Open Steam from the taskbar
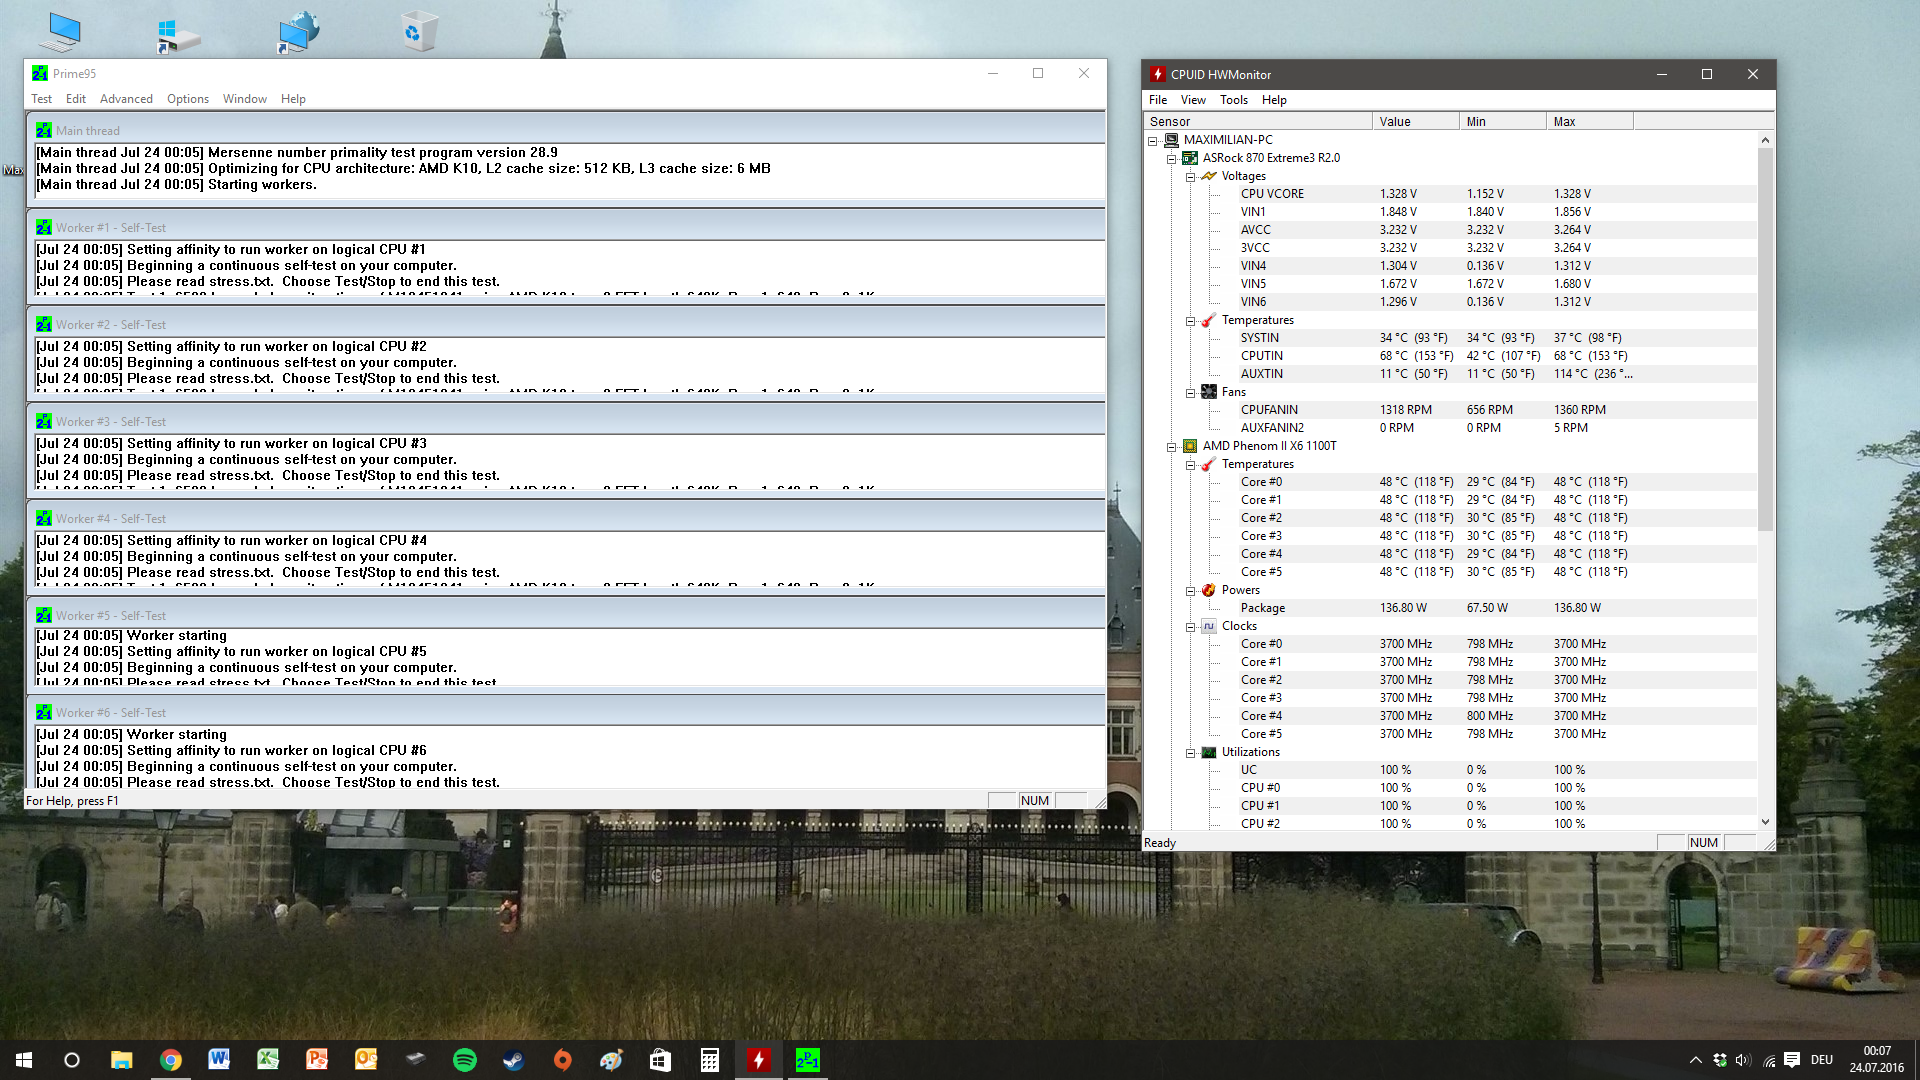The height and width of the screenshot is (1080, 1920). click(514, 1060)
